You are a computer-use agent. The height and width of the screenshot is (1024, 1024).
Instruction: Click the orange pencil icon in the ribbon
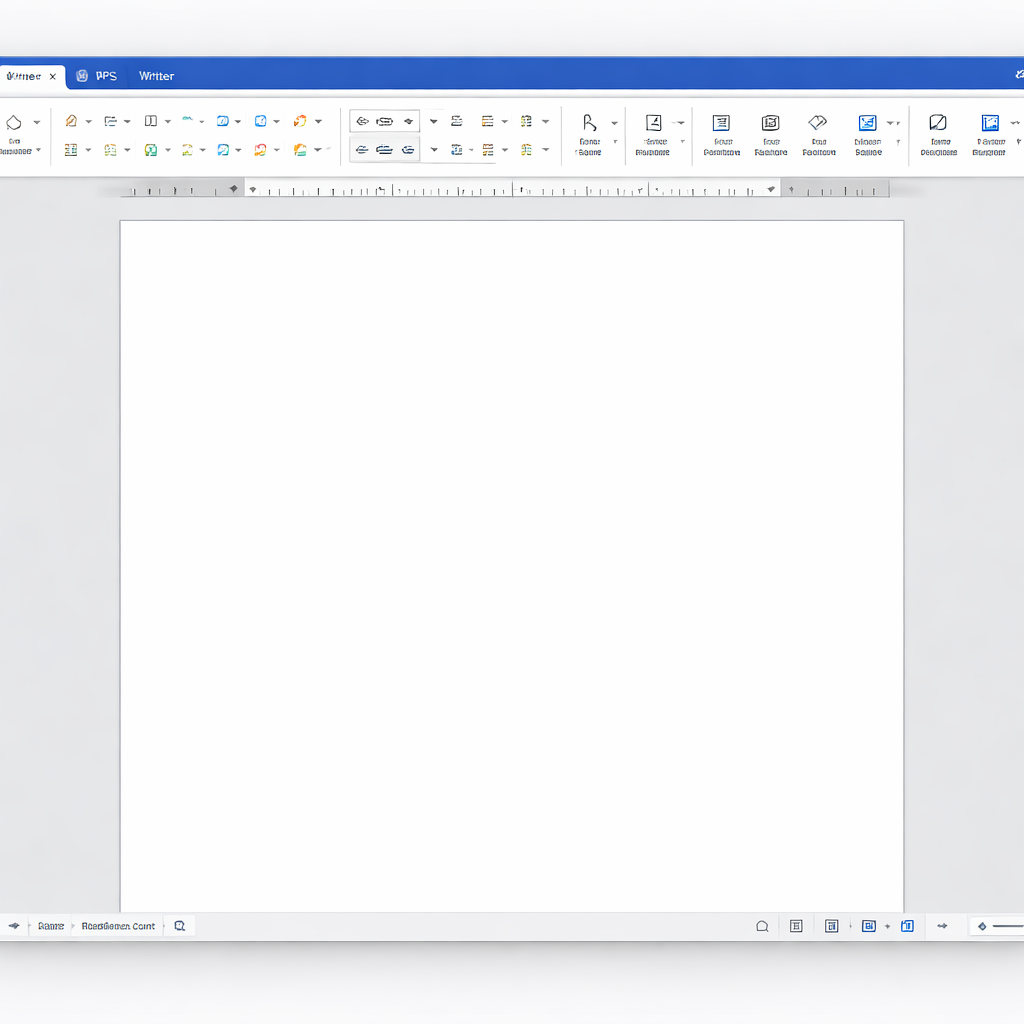[71, 121]
